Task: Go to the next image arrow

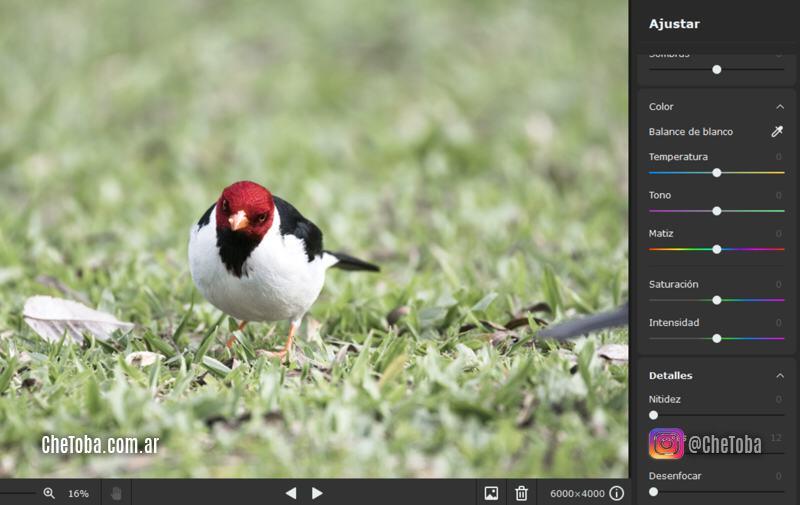Action: point(318,493)
